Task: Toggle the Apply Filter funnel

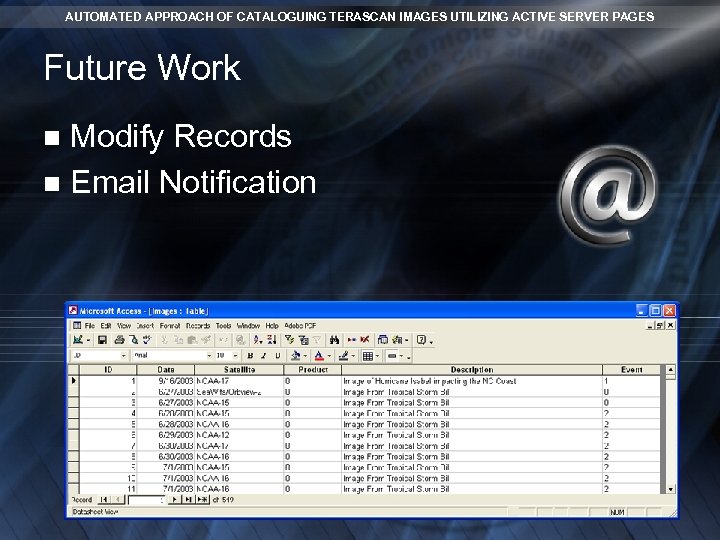Action: (x=317, y=340)
